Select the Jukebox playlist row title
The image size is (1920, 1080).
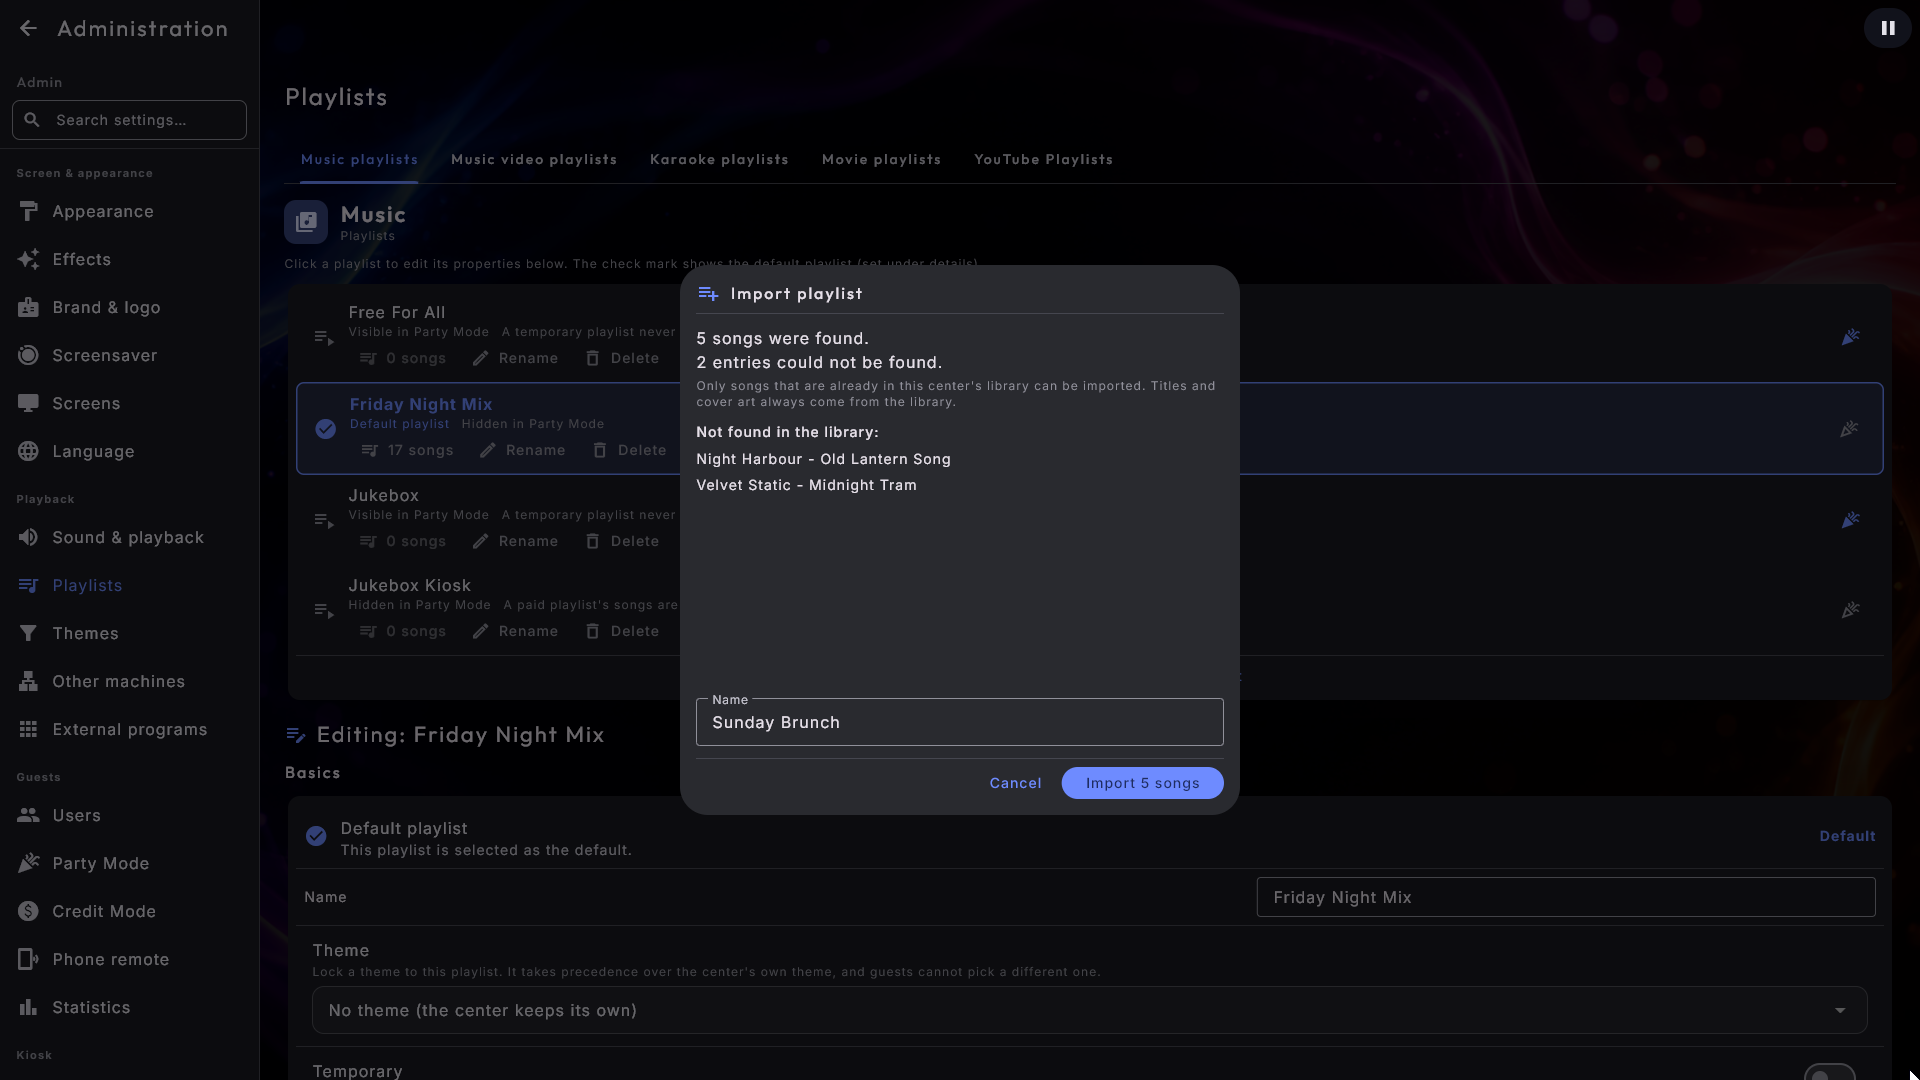383,495
